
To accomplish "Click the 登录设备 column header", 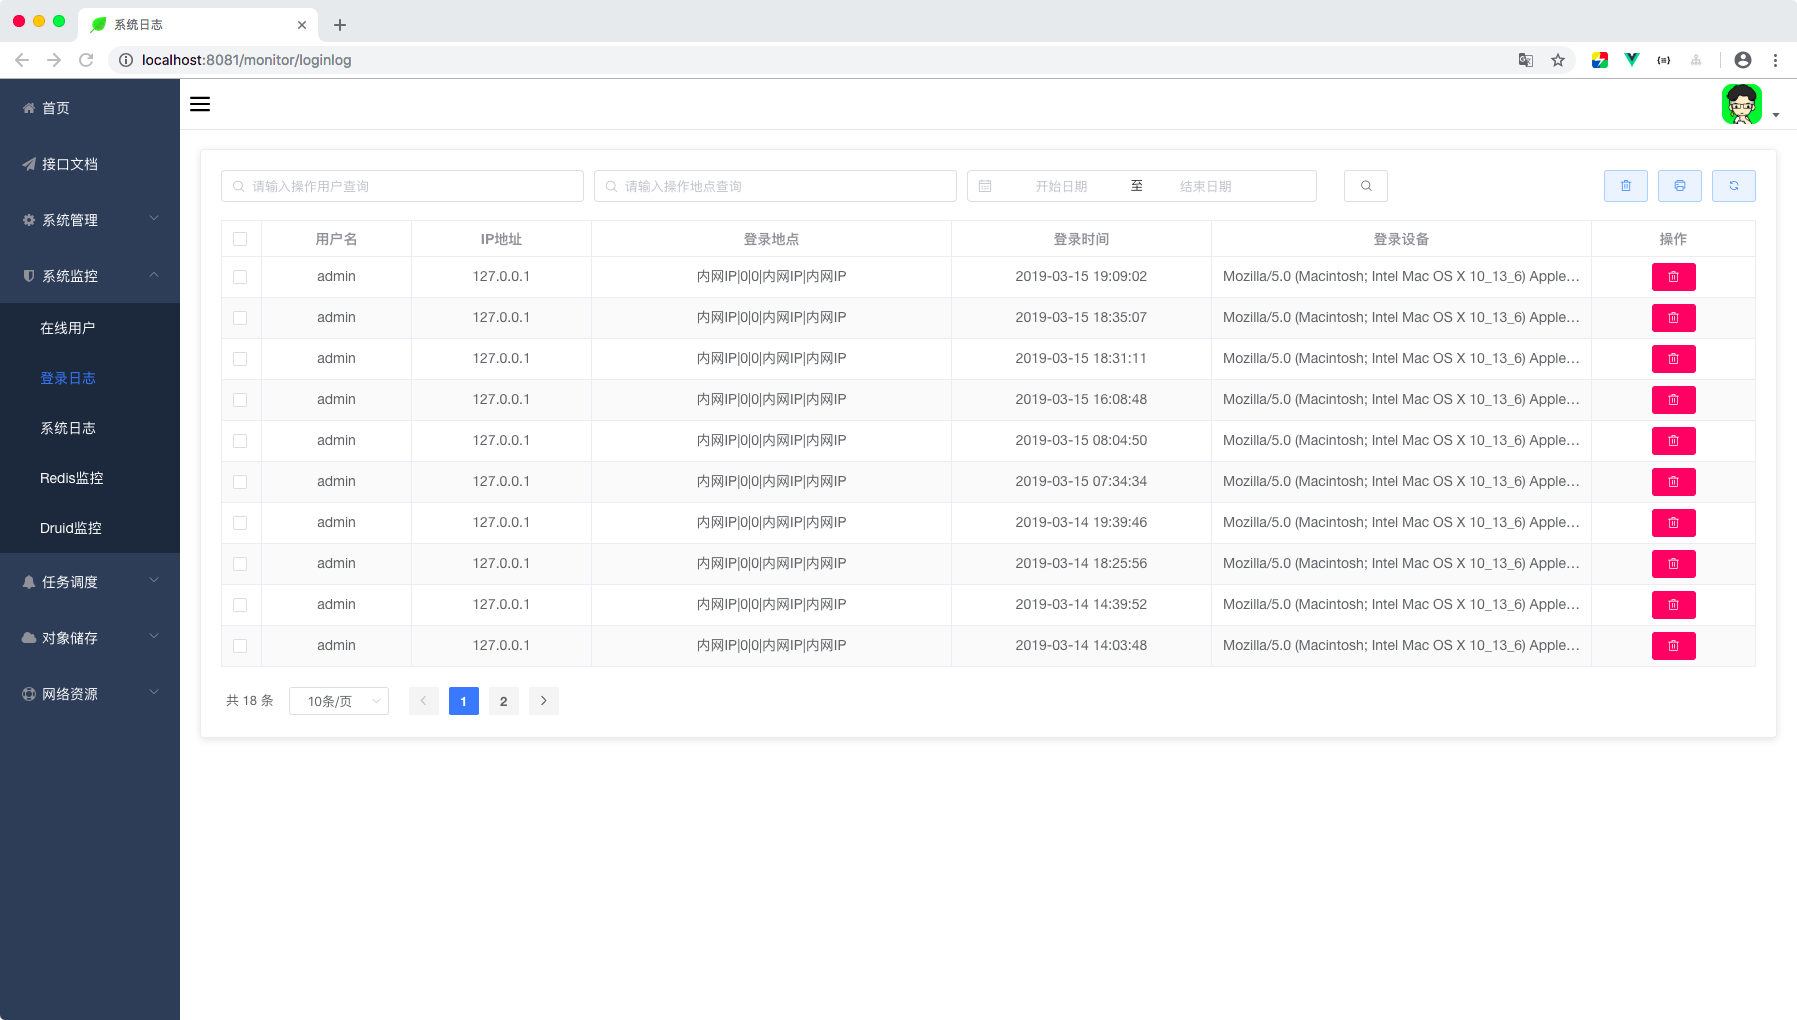I will [x=1401, y=239].
